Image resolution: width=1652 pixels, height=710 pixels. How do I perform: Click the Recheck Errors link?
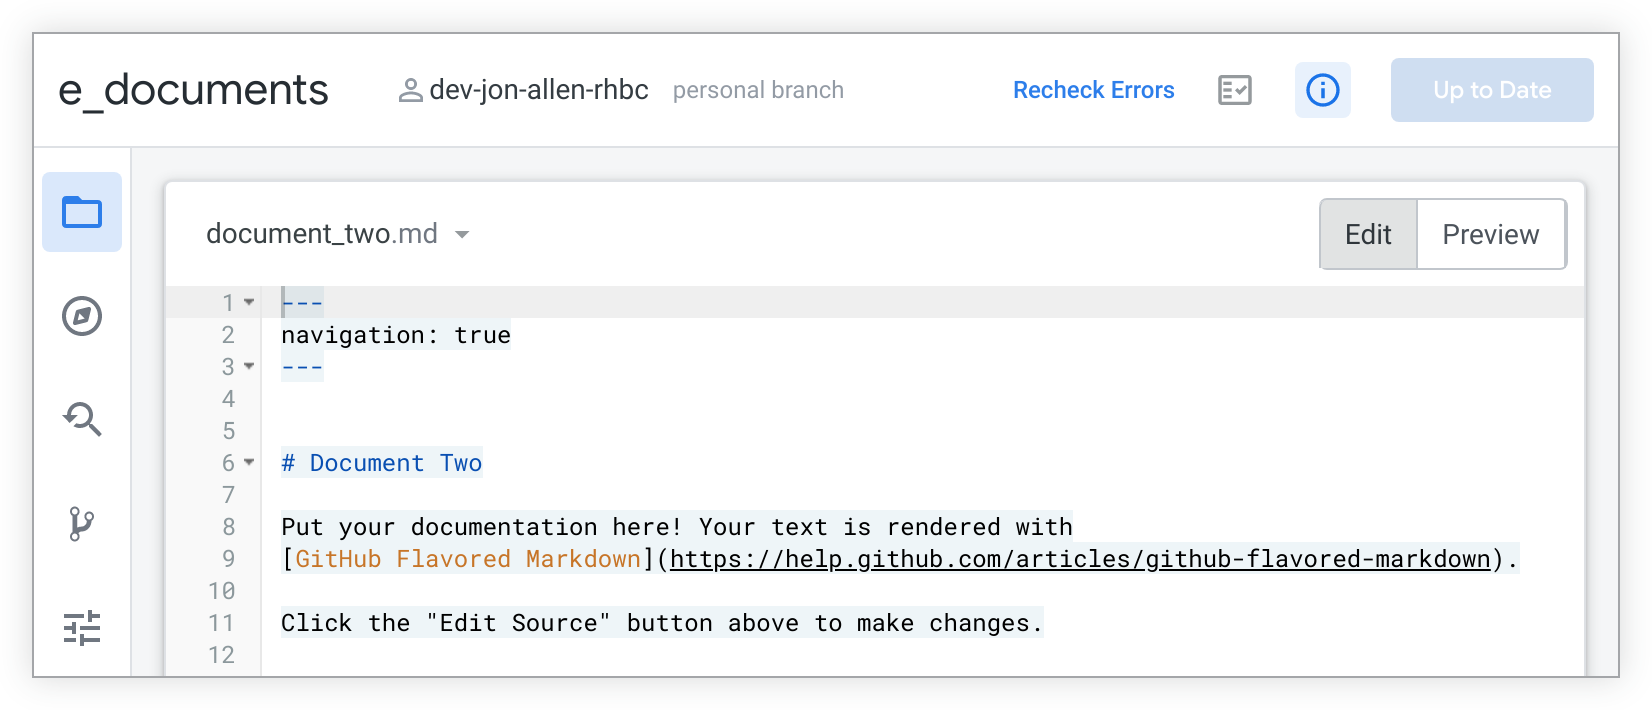1093,90
